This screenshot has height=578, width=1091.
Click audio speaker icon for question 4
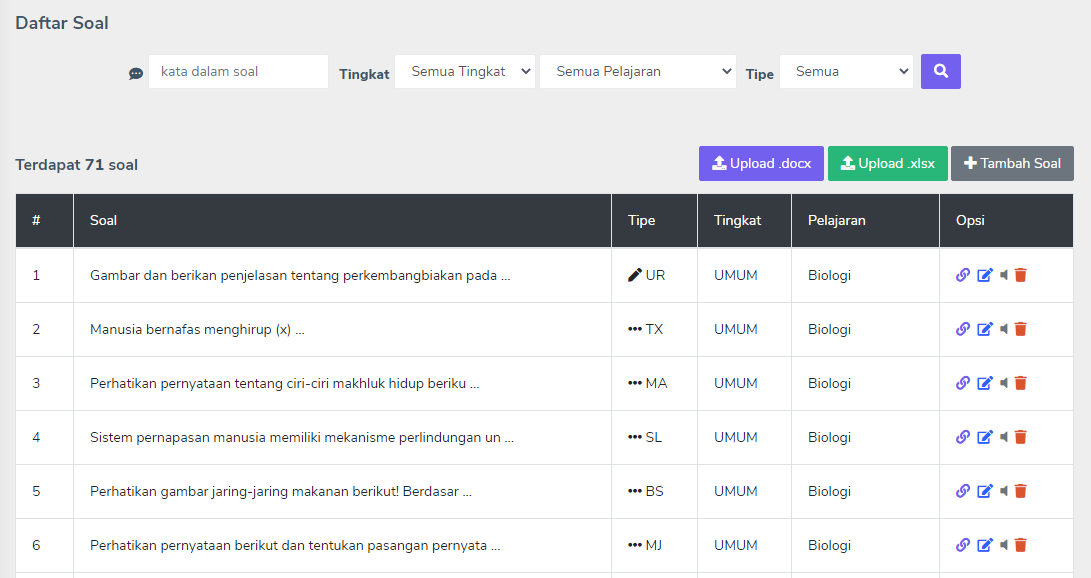point(1004,437)
